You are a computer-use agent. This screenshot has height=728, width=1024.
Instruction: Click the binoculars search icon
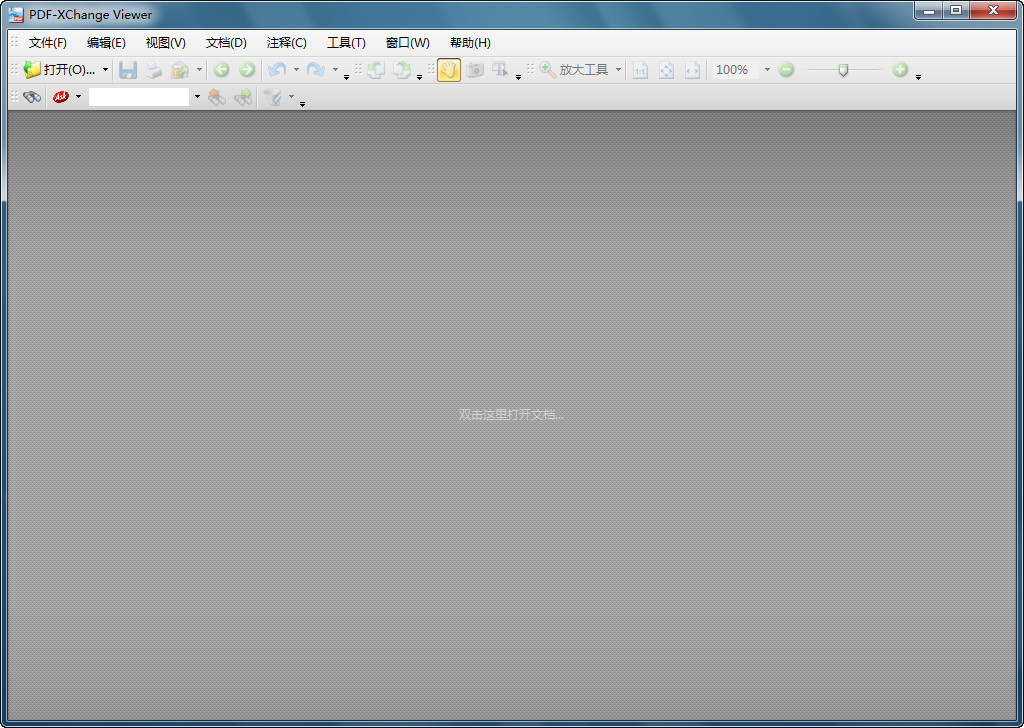point(32,97)
